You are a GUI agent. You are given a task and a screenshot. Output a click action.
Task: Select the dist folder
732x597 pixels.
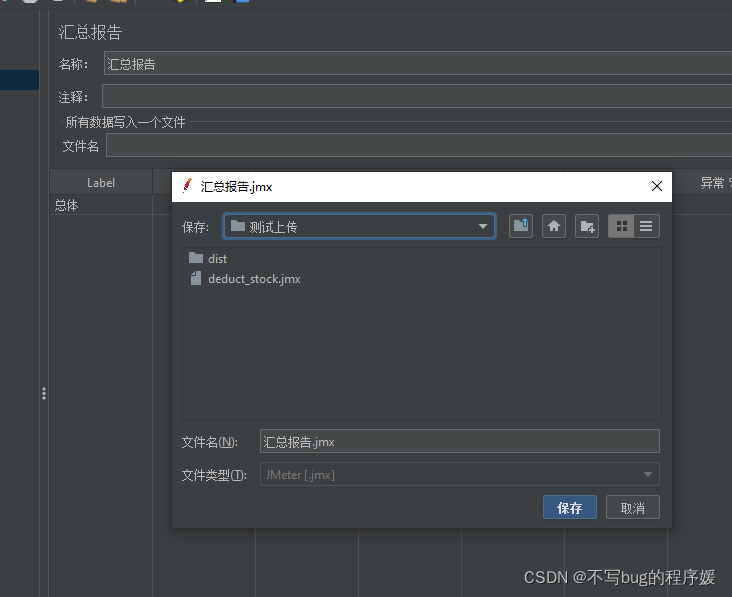point(208,258)
